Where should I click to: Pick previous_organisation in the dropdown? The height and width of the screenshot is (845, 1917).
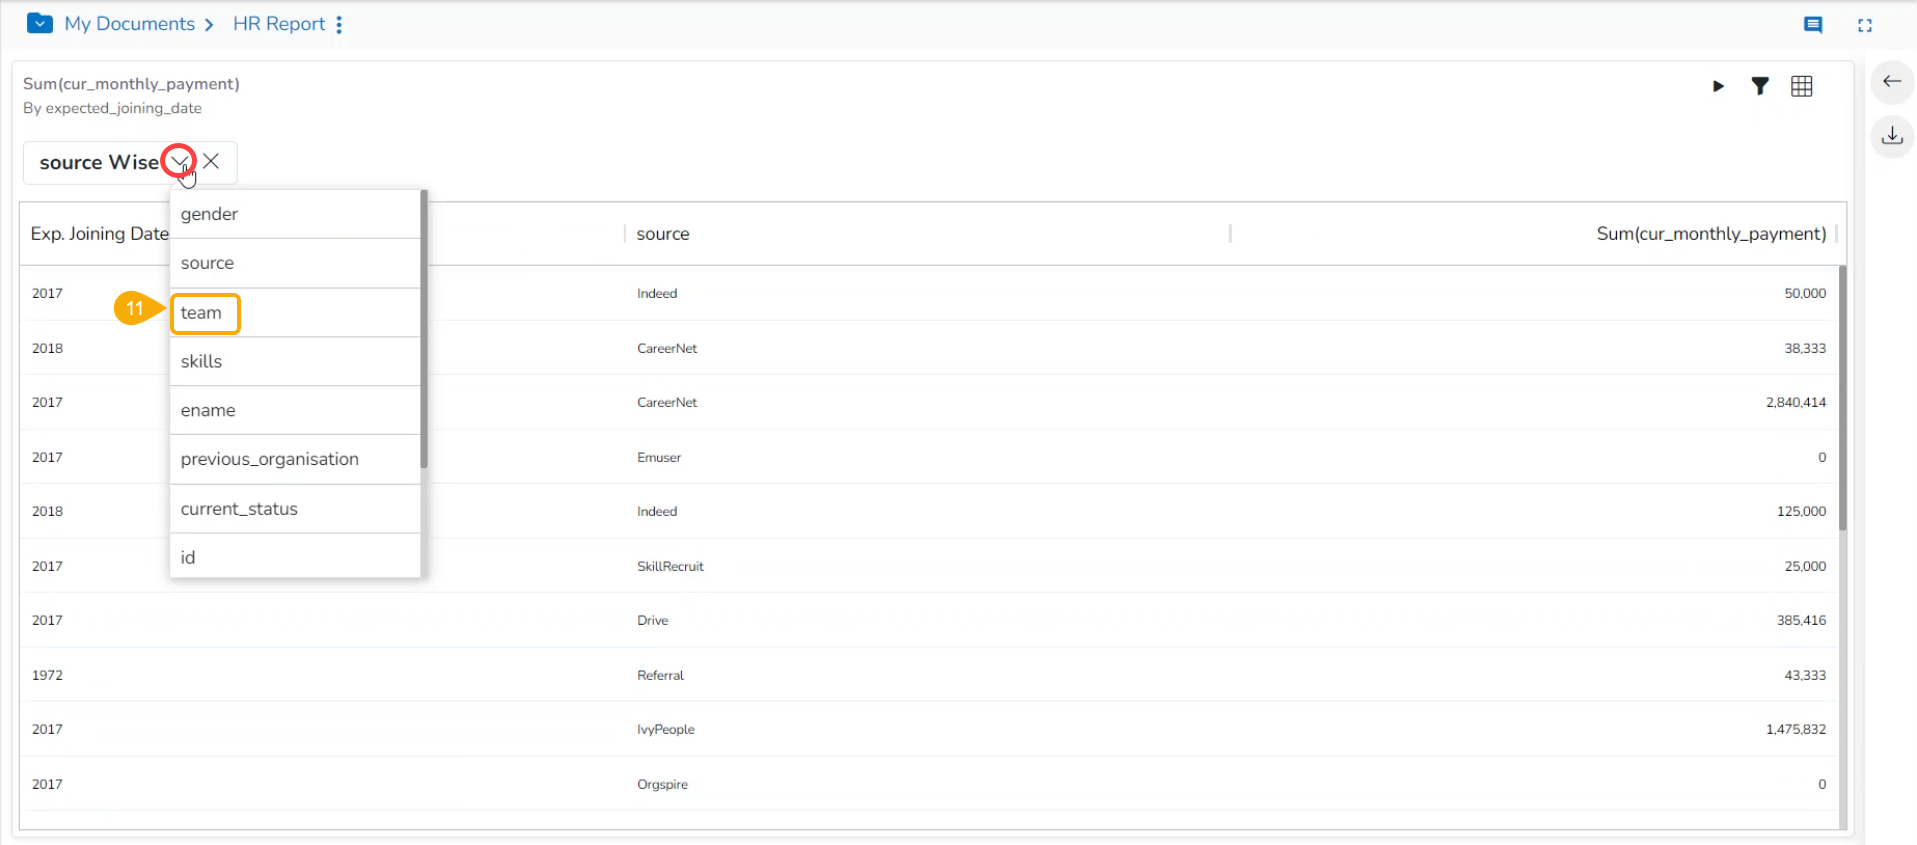(269, 459)
